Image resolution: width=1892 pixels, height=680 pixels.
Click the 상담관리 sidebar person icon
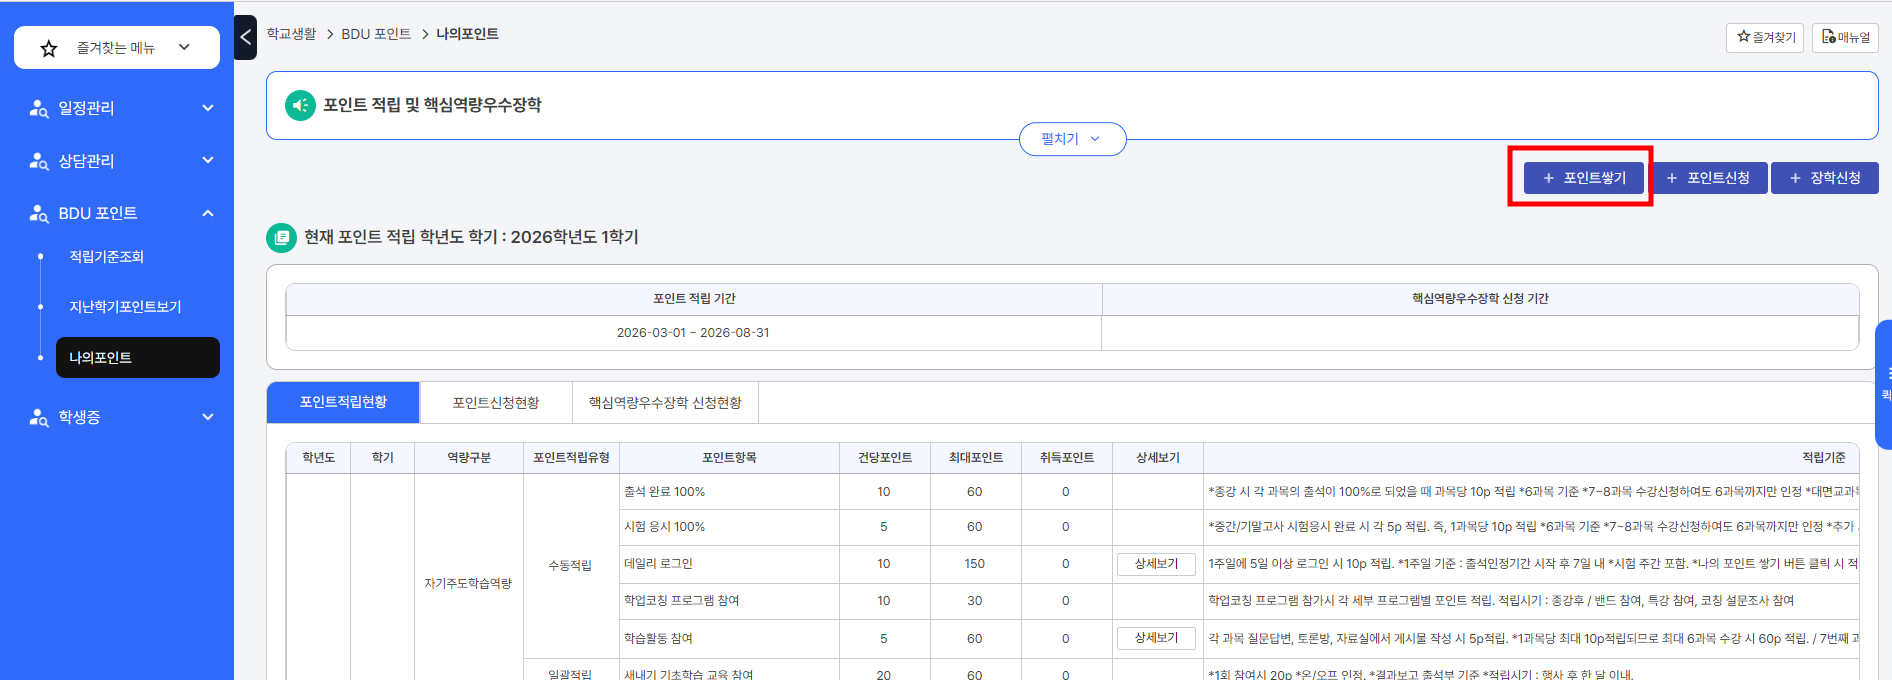tap(39, 161)
